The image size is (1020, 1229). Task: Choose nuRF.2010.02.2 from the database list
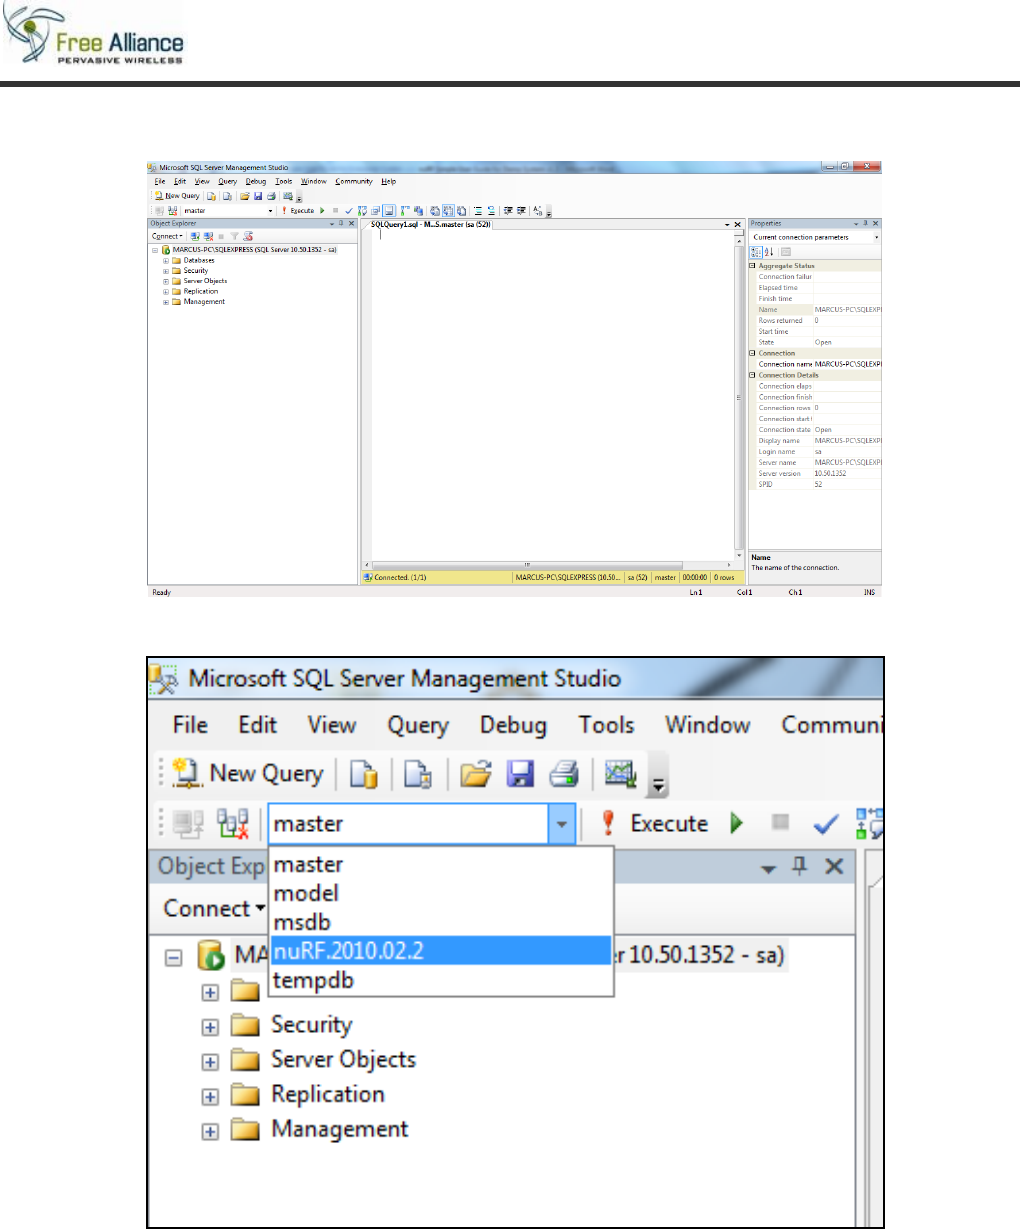coord(440,950)
